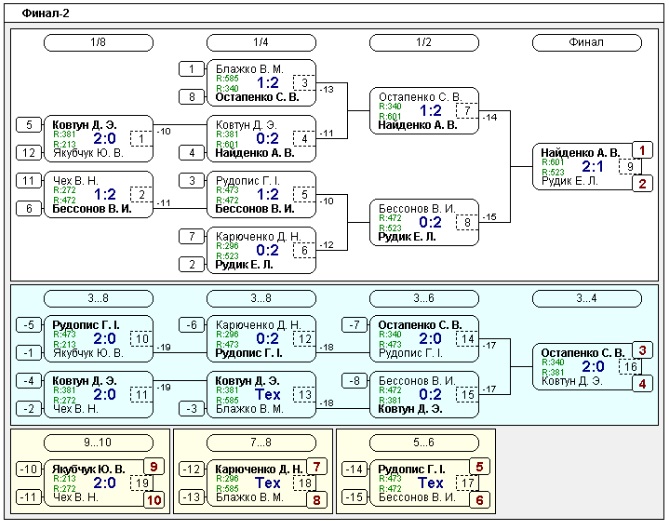This screenshot has width=669, height=521.
Task: Click match number 12 box, Карюченко–Рудопис game
Action: (304, 339)
